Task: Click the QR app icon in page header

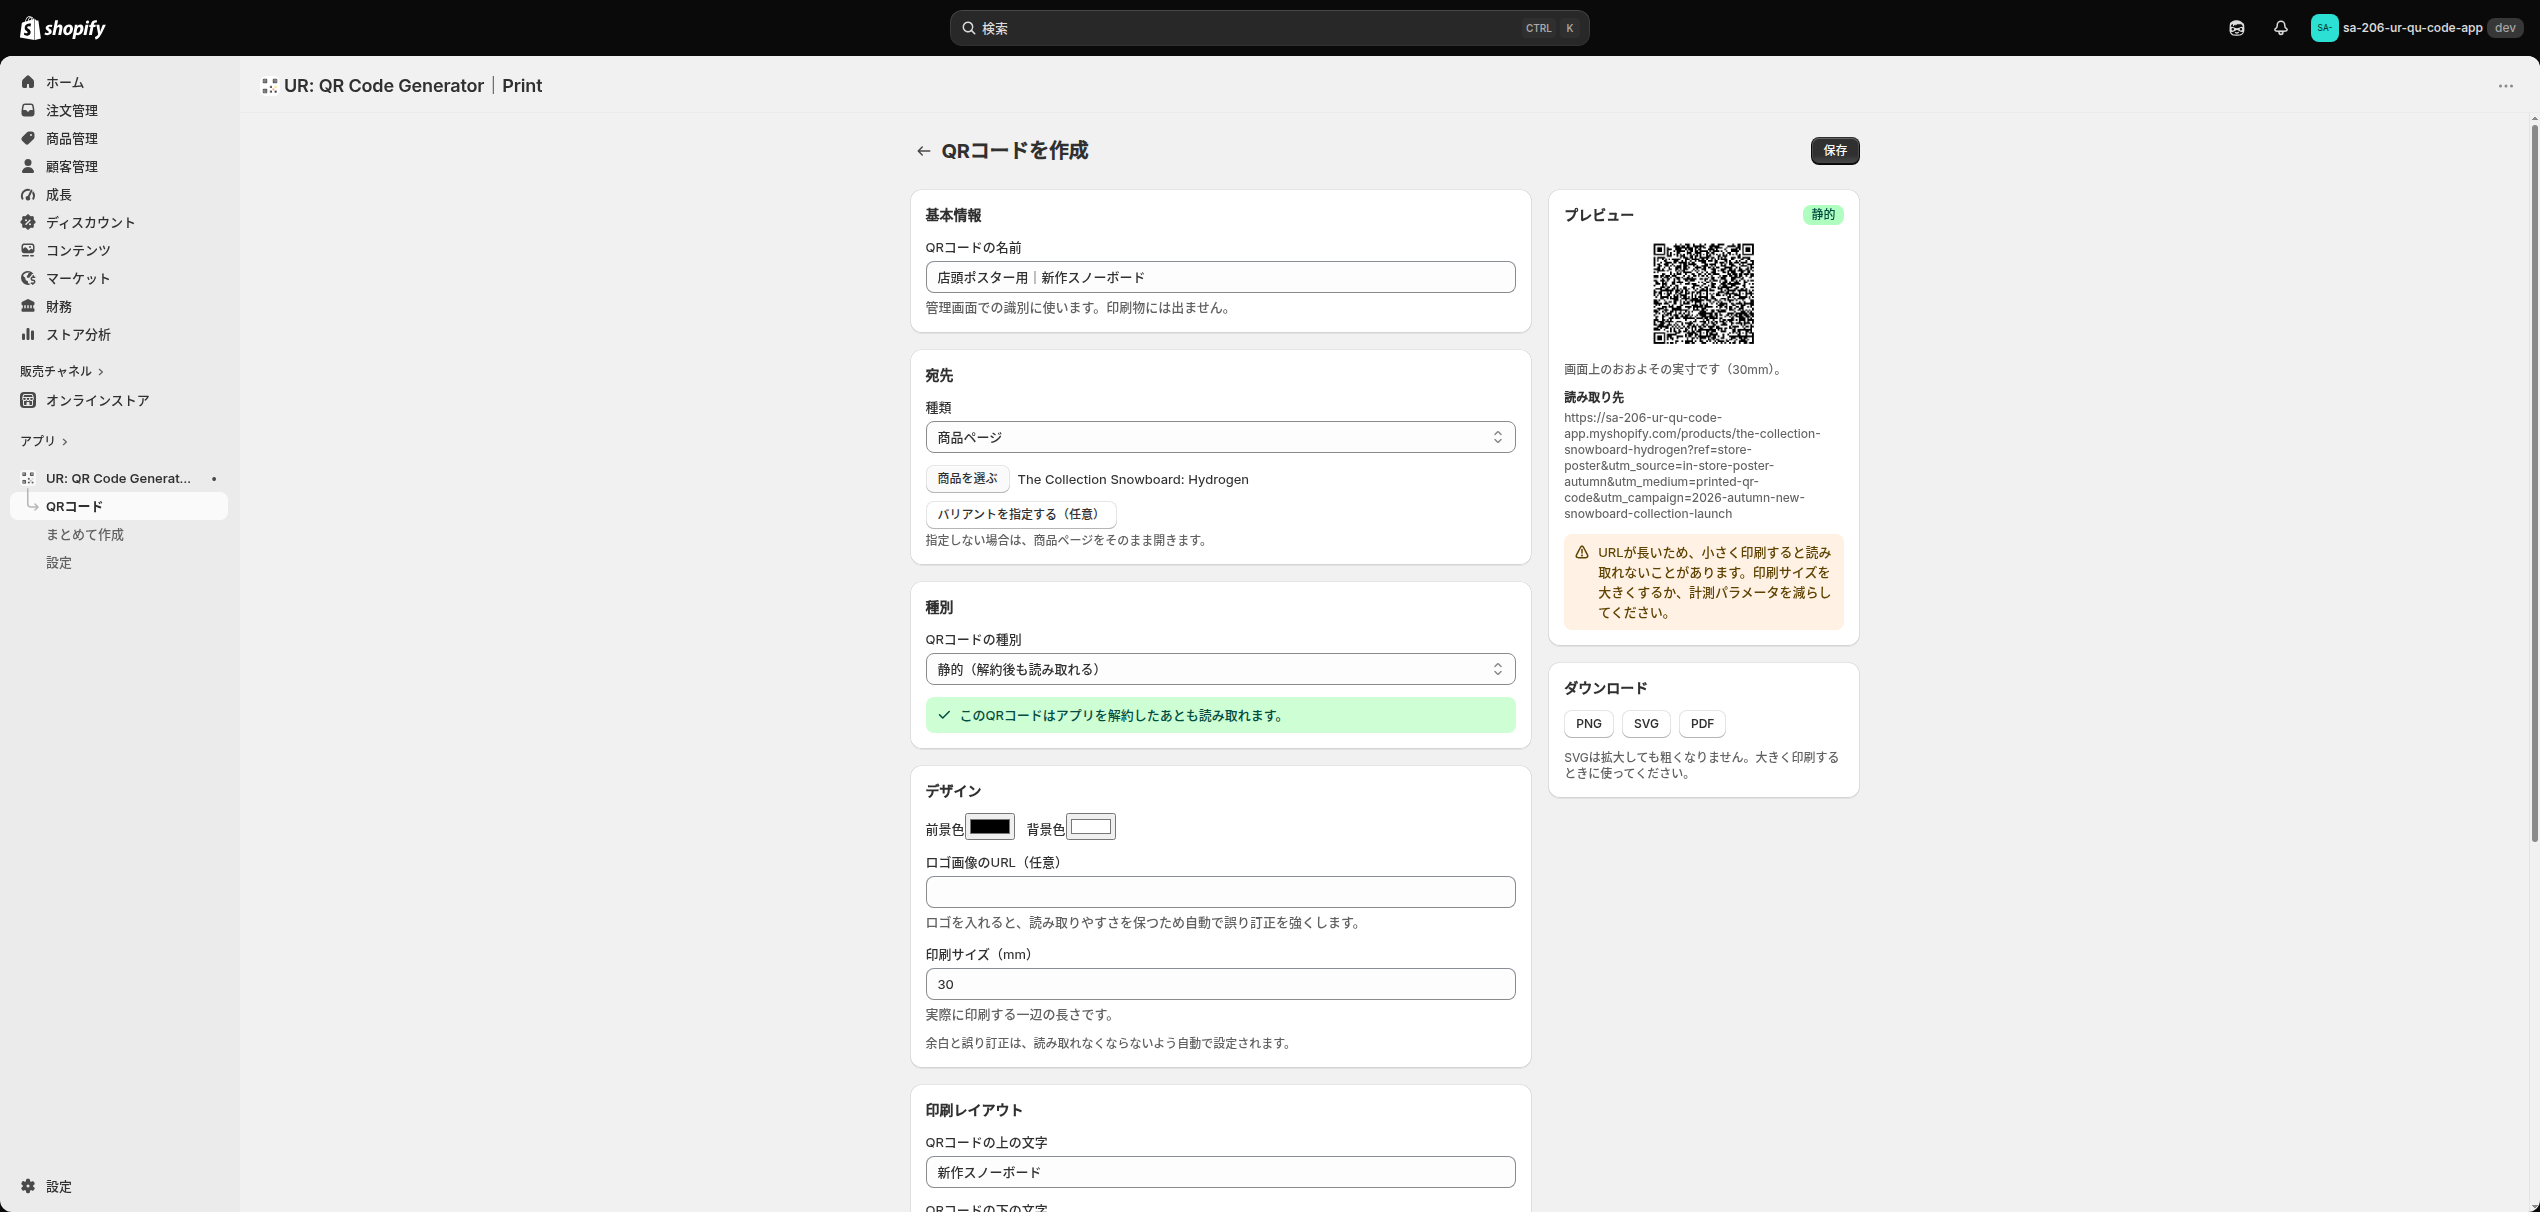Action: (270, 86)
